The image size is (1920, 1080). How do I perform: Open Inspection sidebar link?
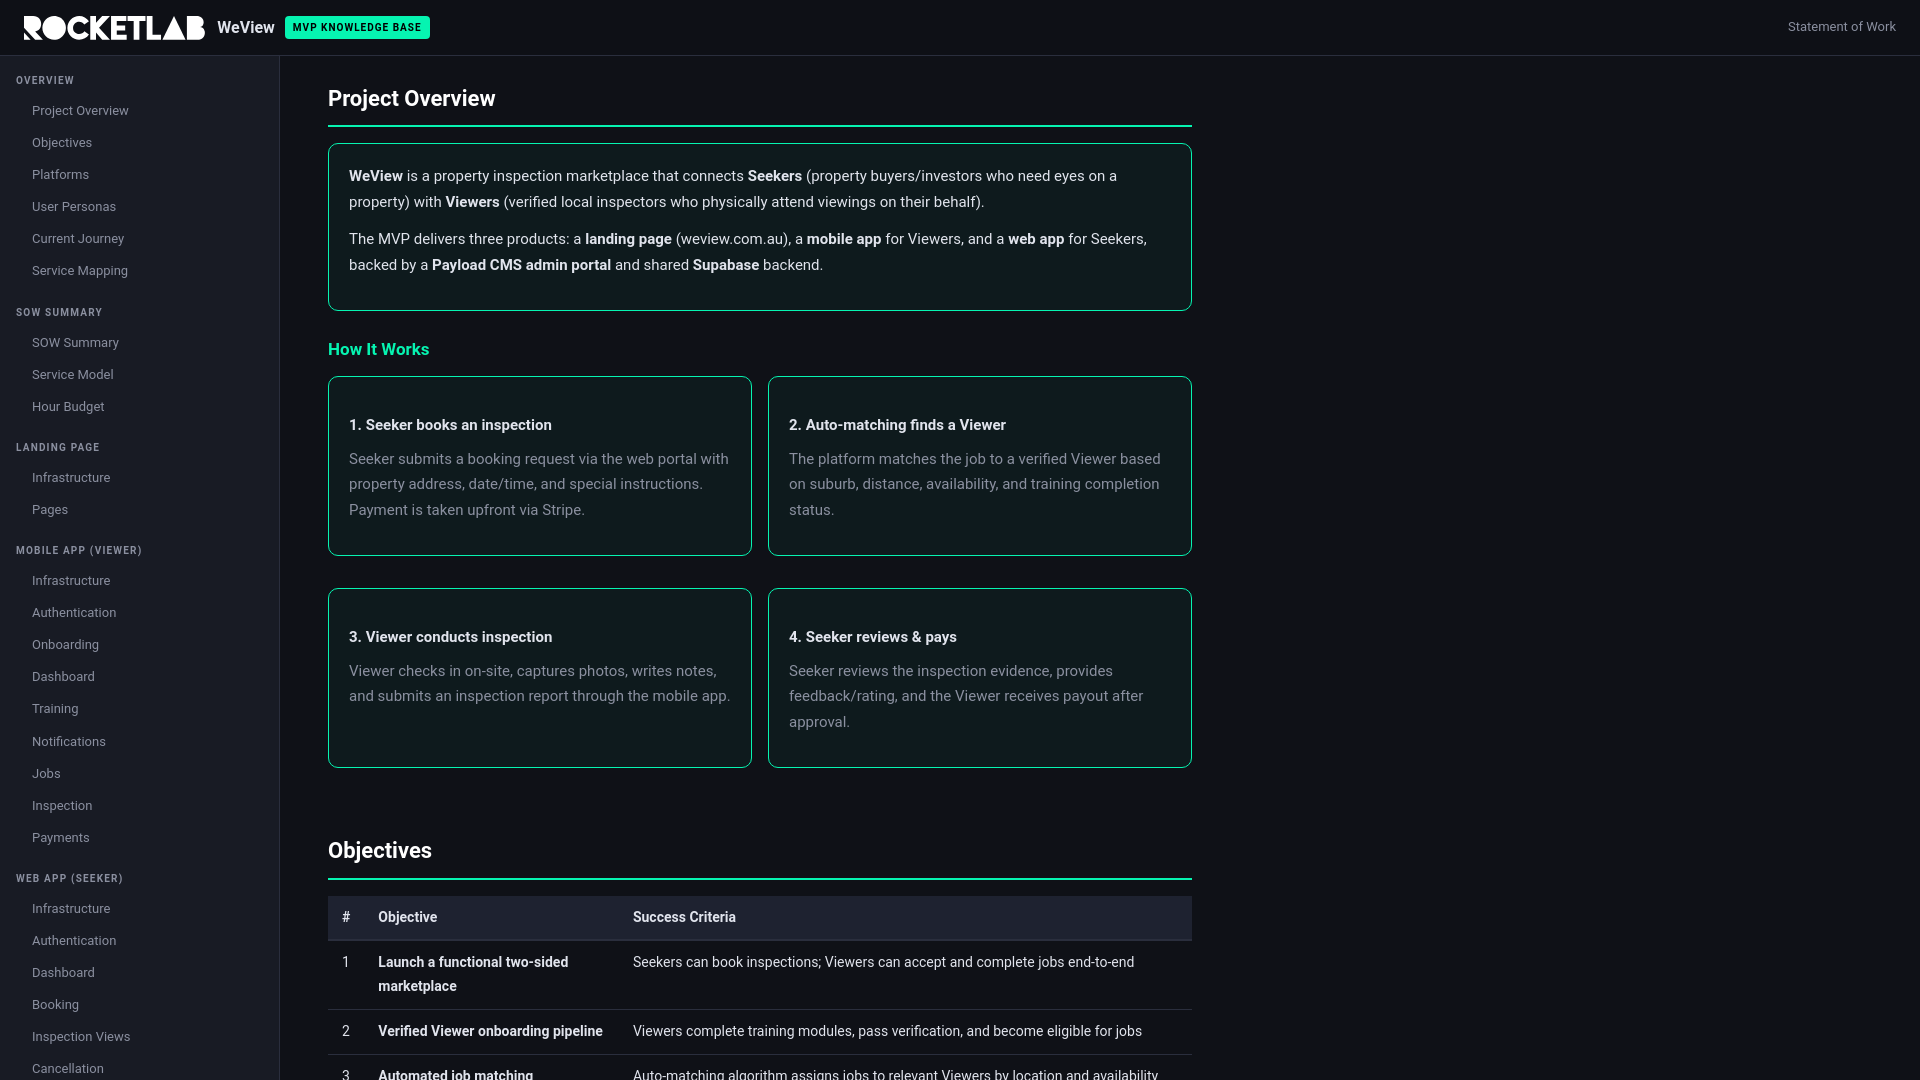point(62,806)
